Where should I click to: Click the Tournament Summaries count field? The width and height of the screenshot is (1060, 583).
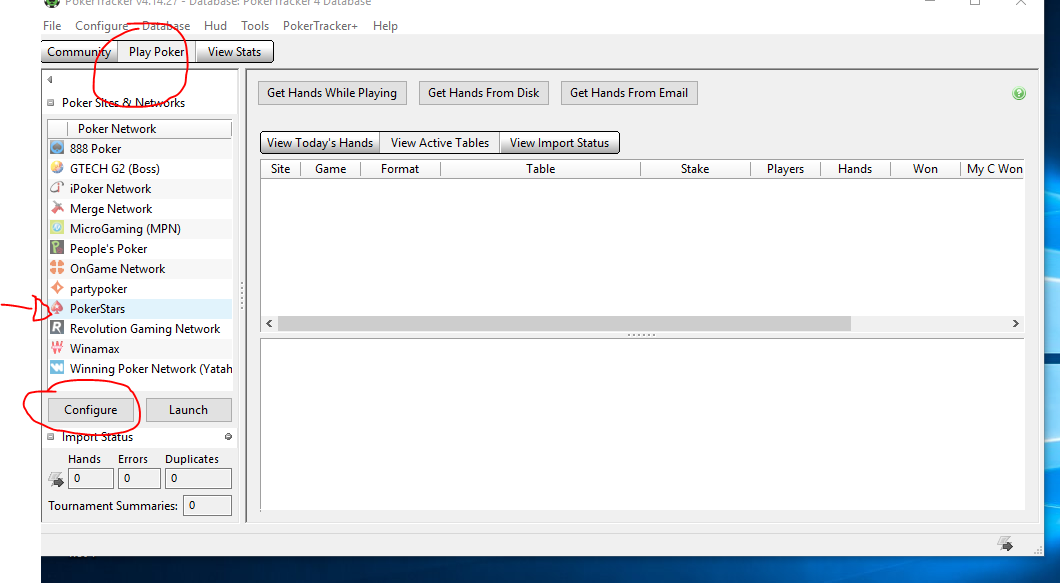pyautogui.click(x=208, y=506)
